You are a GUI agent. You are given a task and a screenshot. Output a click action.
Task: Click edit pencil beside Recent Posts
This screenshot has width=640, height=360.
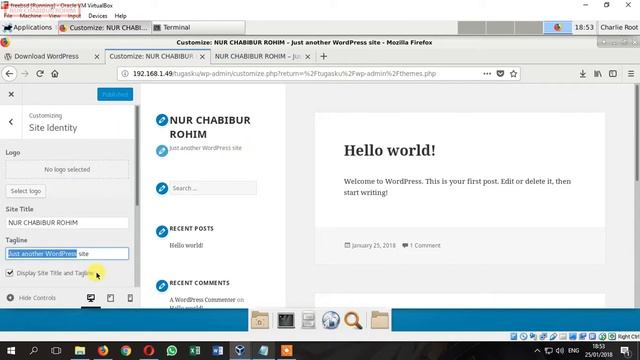click(x=162, y=231)
